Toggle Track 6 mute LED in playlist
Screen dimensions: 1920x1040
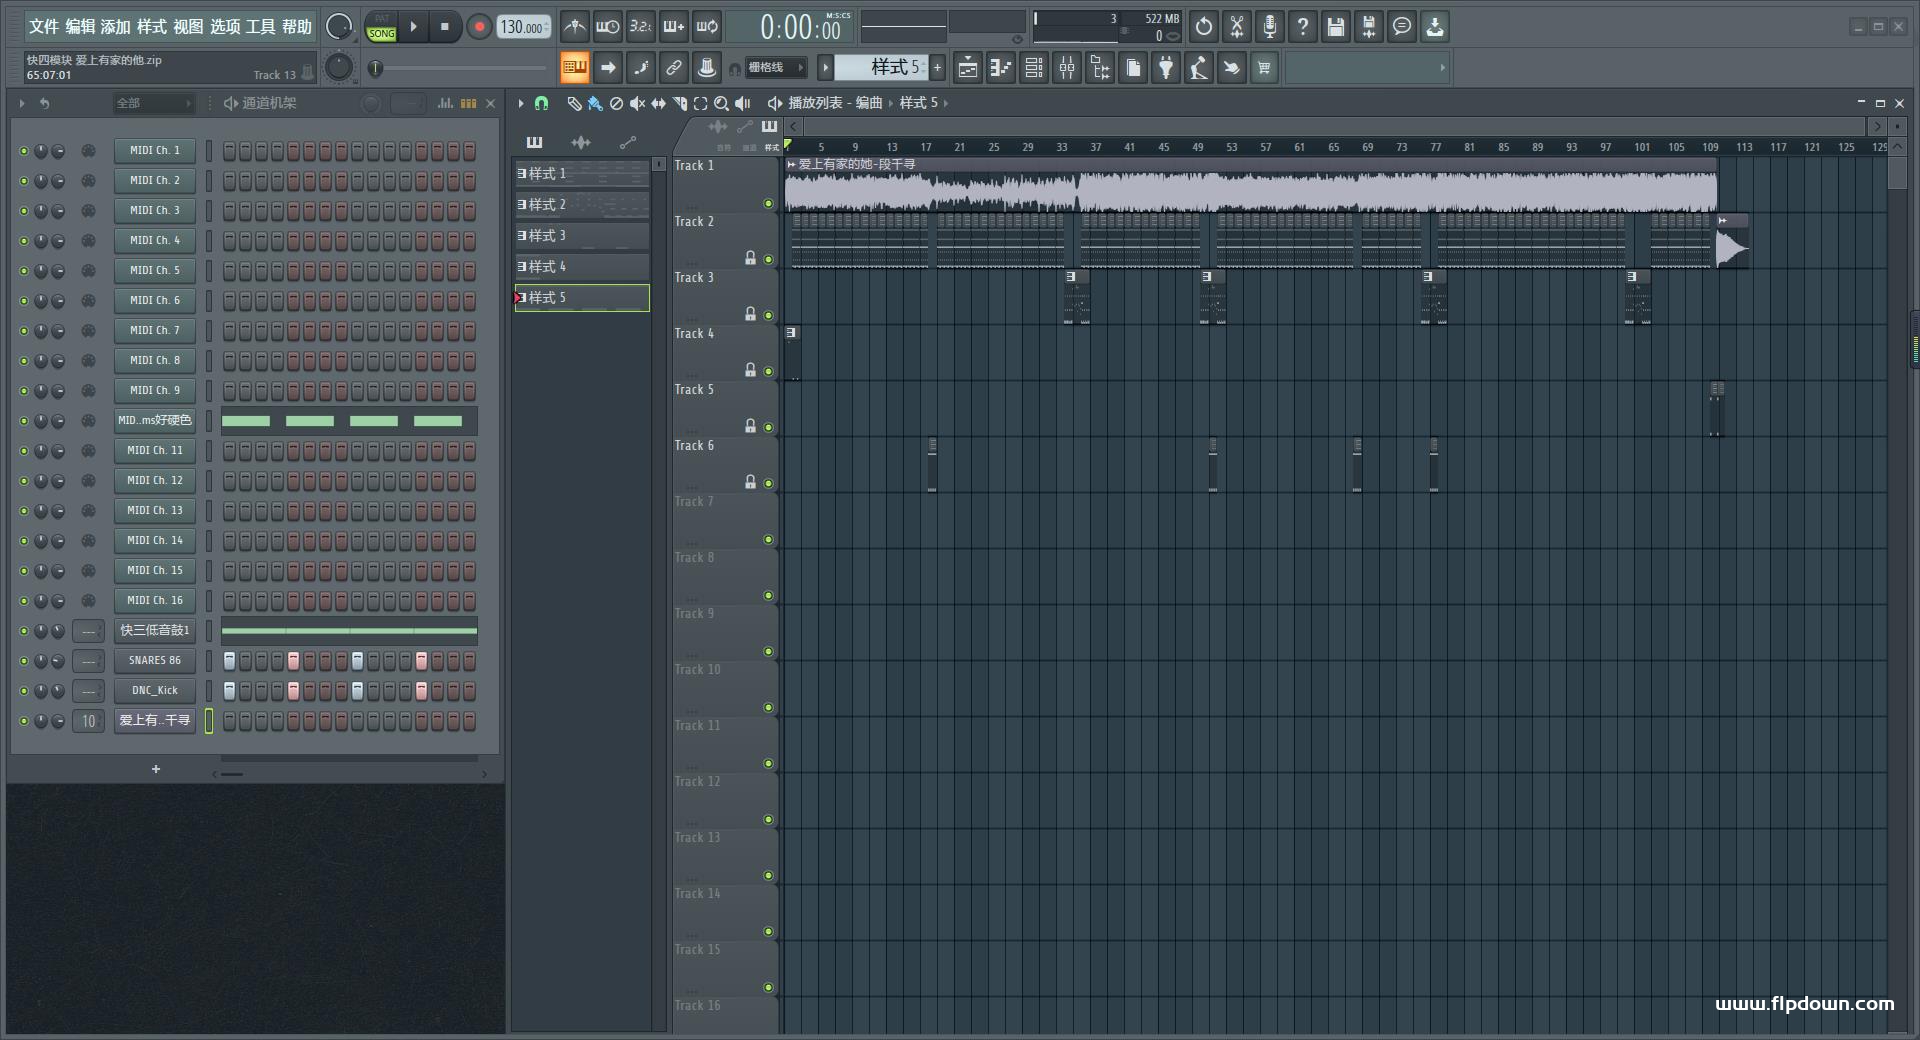(768, 484)
